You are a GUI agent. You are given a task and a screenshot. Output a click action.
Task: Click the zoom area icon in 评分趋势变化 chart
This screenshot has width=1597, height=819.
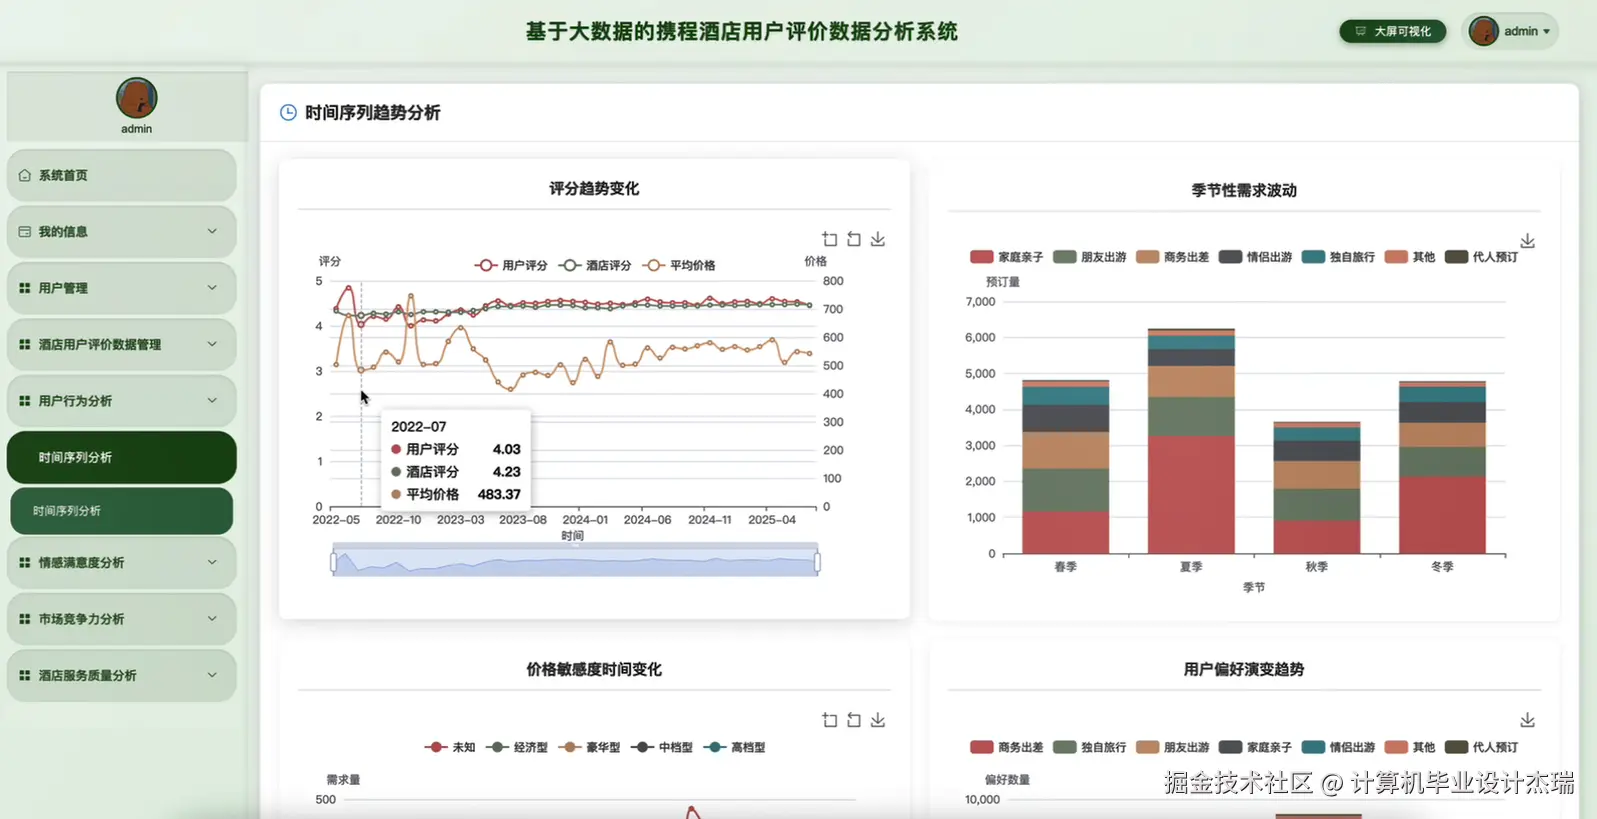(830, 239)
